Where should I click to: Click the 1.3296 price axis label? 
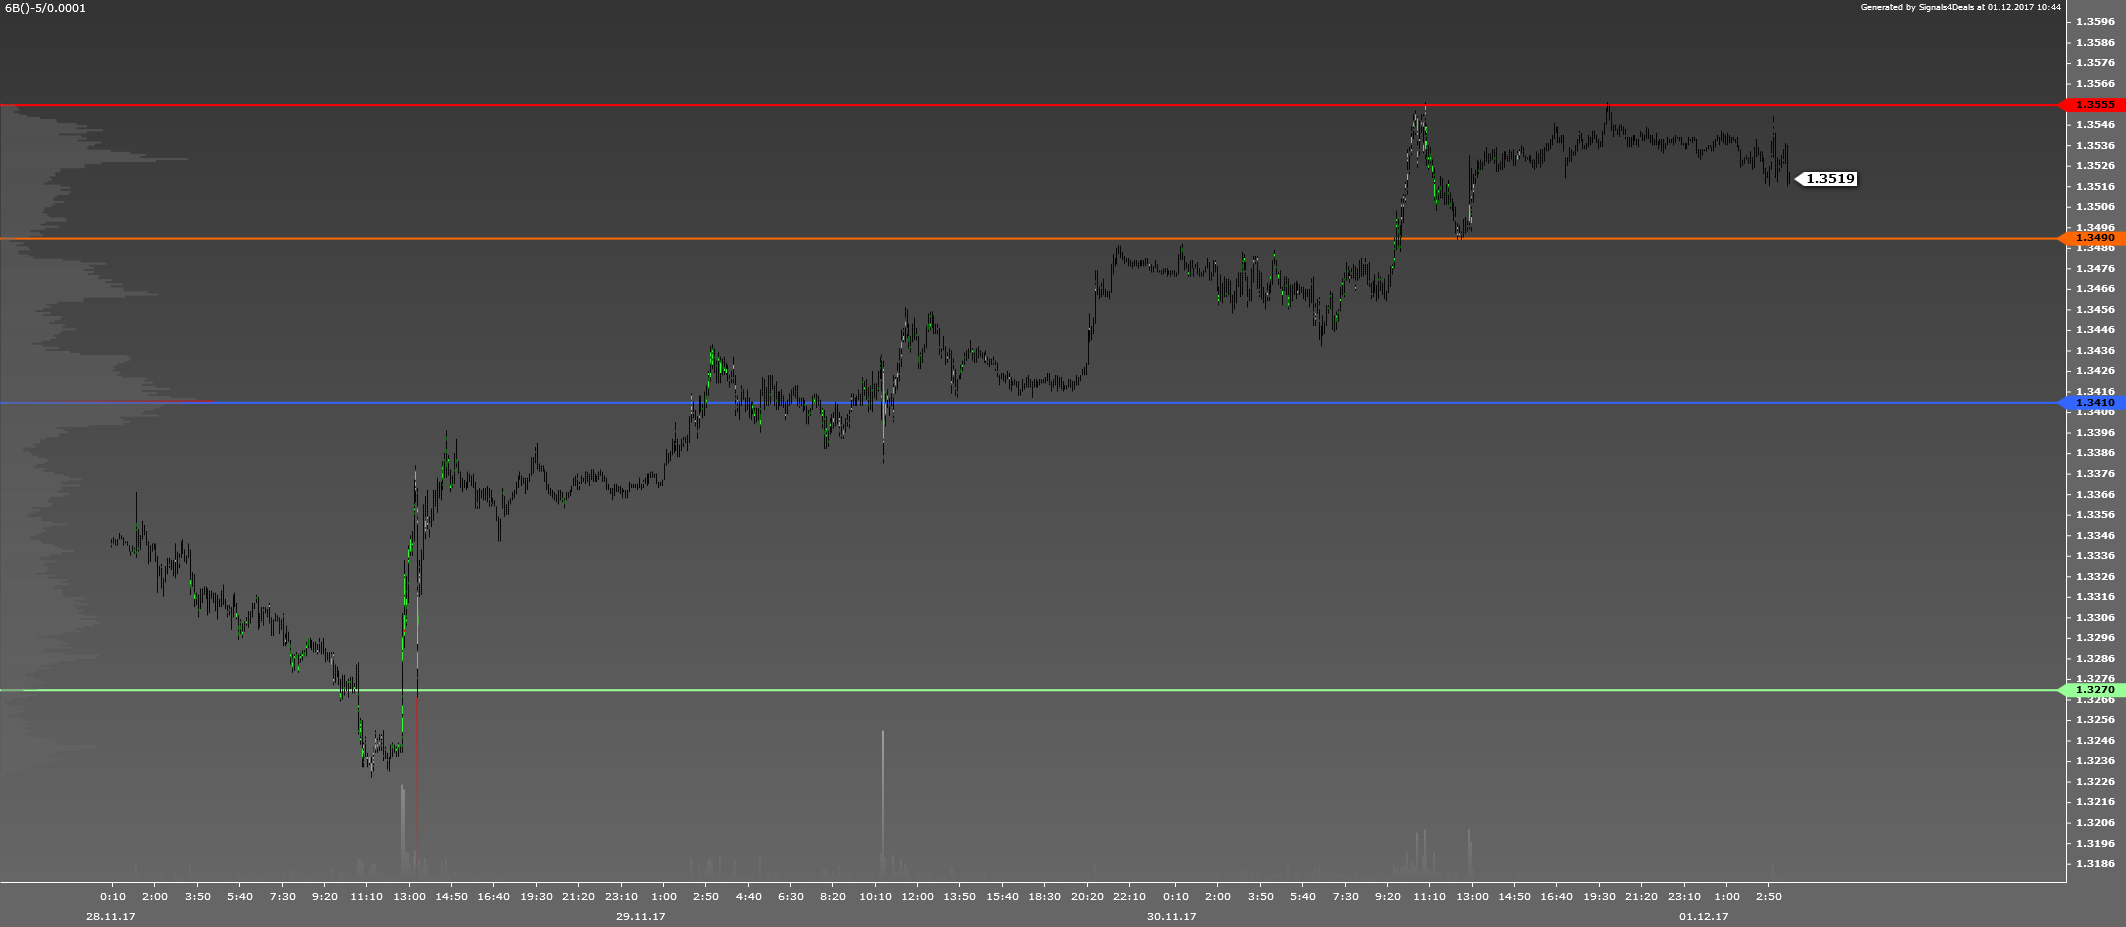point(2095,637)
